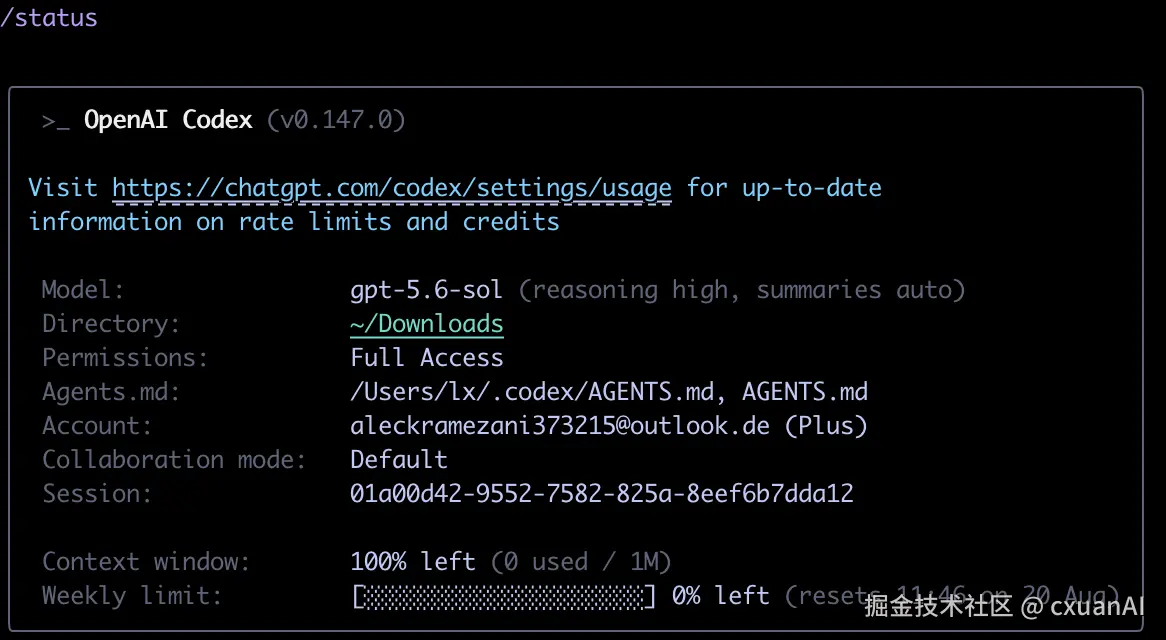
Task: Click the Default collaboration mode value
Action: tap(399, 459)
